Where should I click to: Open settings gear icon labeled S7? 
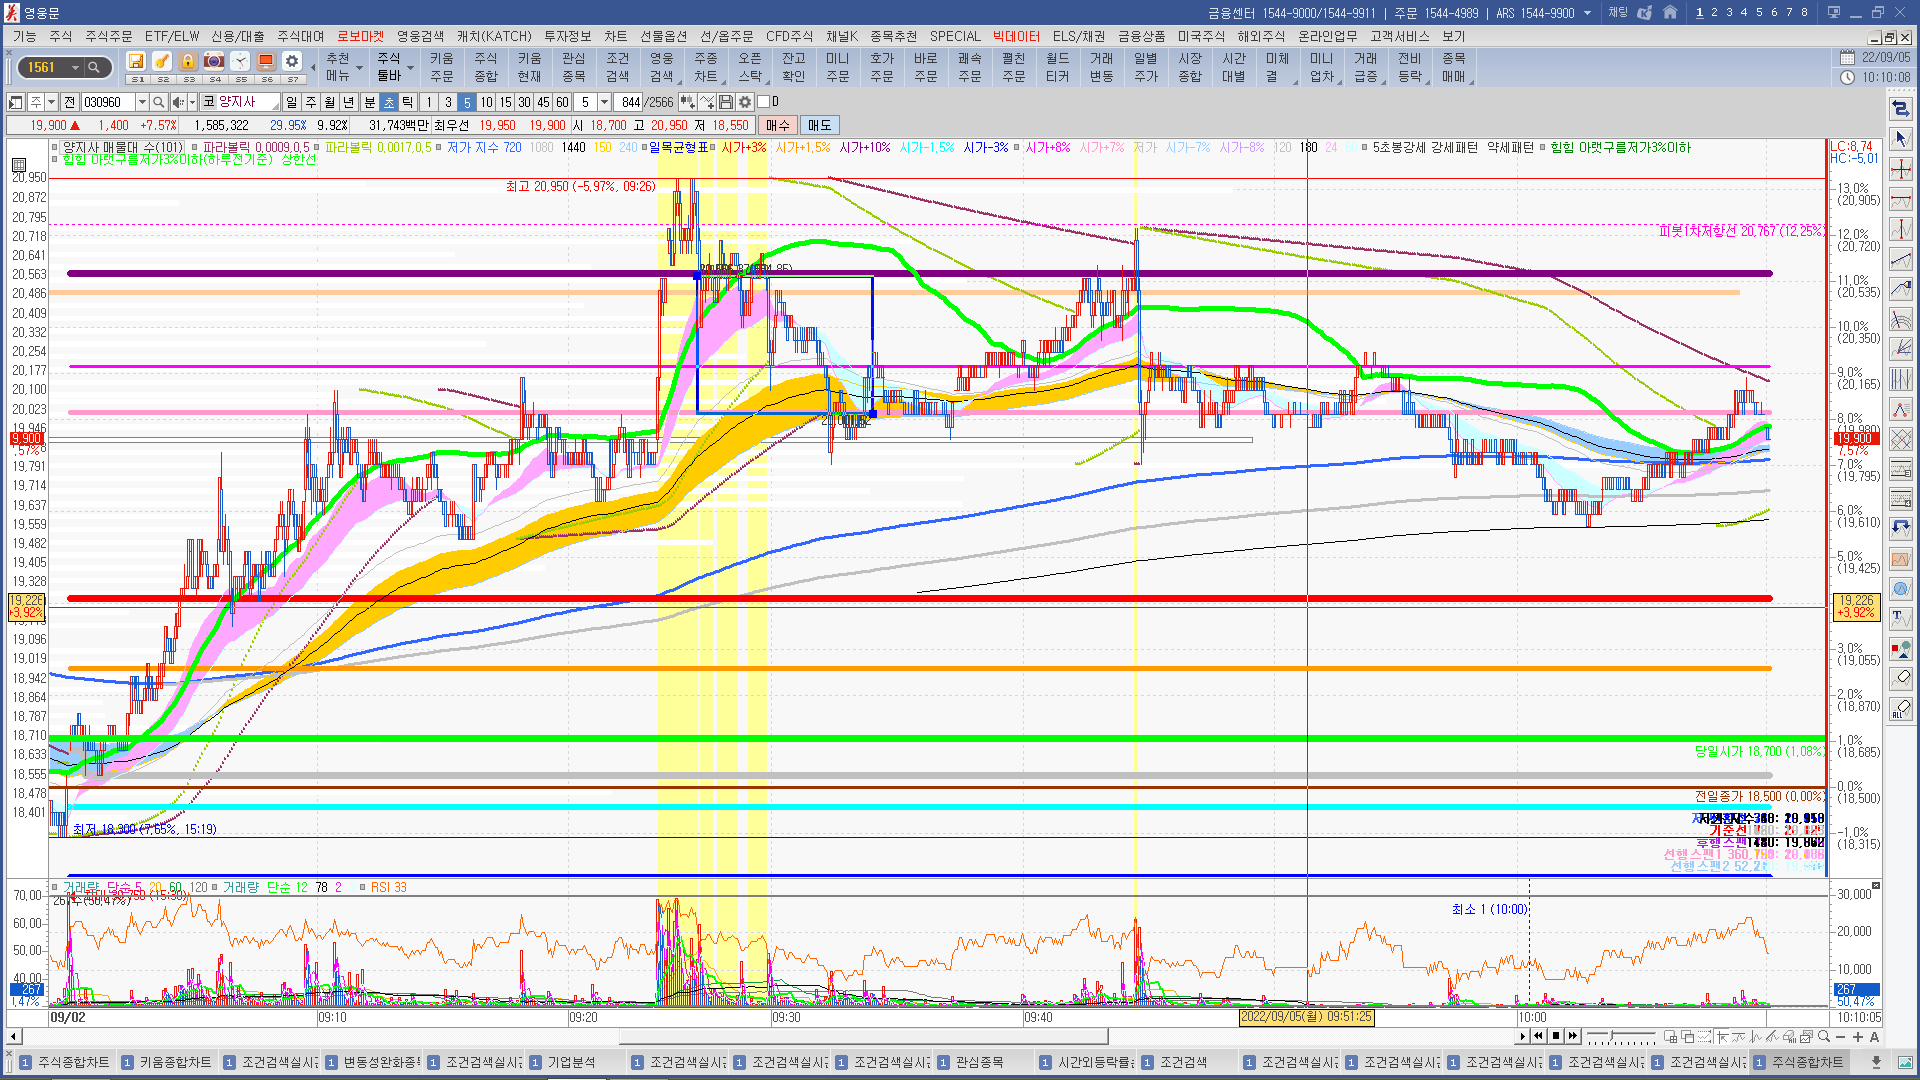[292, 62]
